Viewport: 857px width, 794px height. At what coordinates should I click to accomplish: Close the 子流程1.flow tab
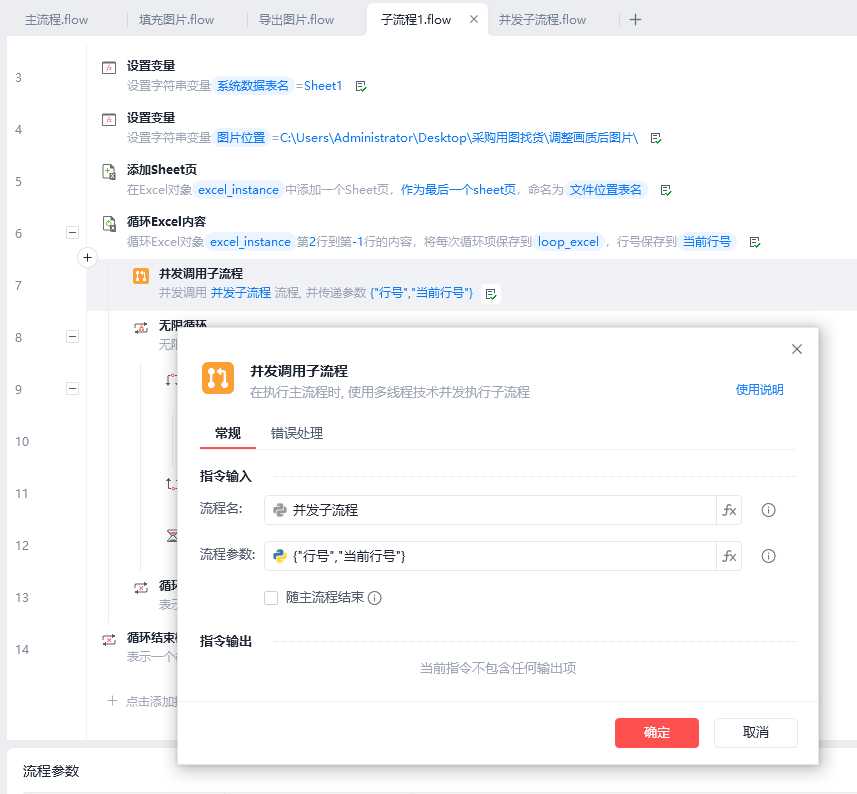(x=473, y=20)
